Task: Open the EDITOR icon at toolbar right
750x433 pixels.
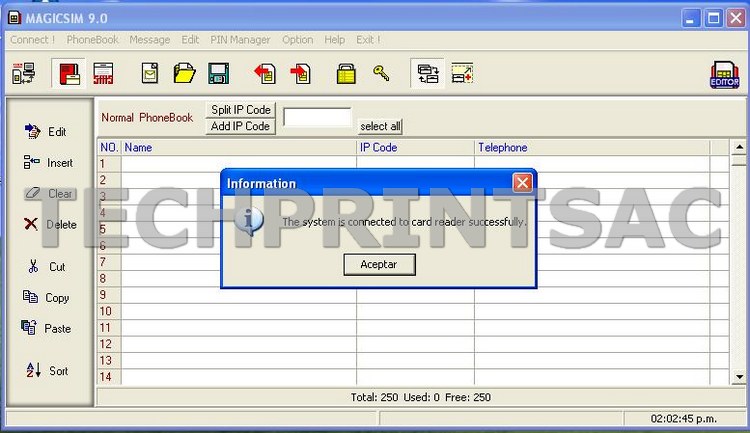Action: (725, 75)
